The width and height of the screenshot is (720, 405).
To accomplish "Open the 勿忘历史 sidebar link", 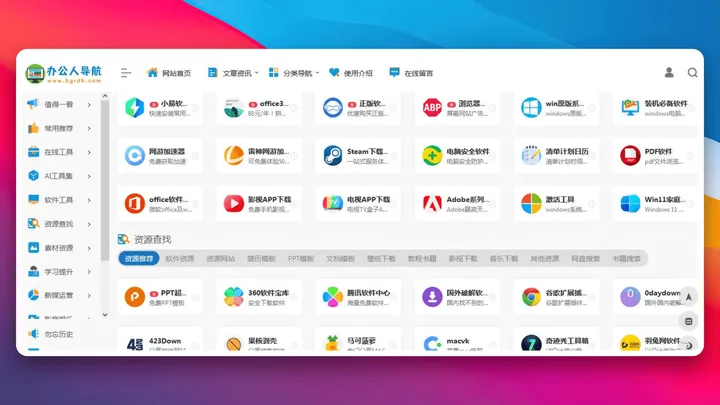I will pos(51,334).
